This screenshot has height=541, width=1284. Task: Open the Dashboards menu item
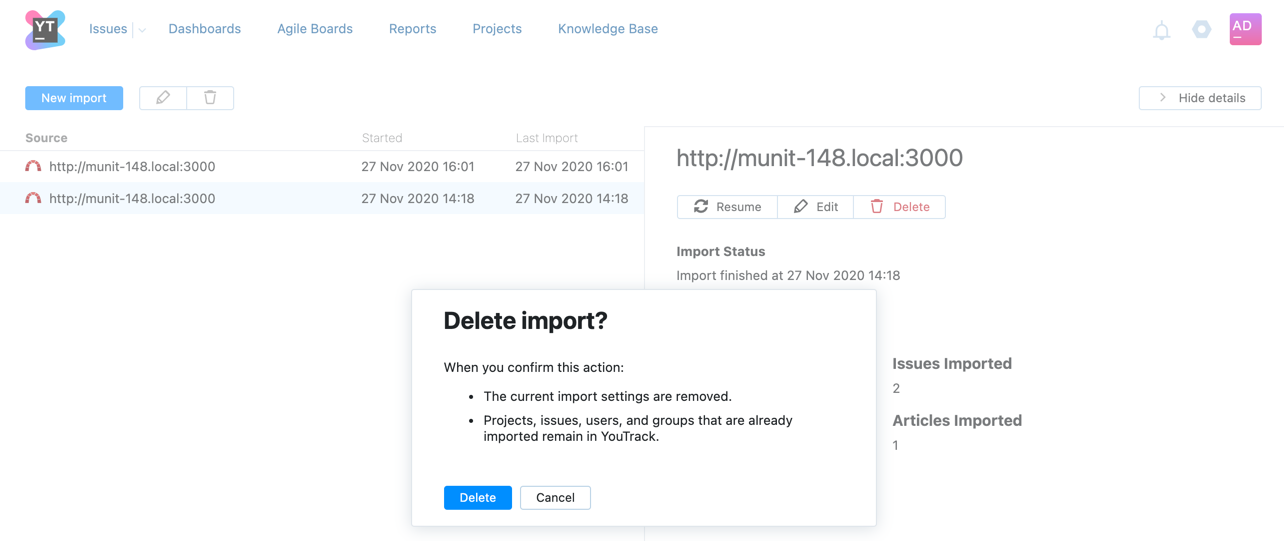coord(204,29)
